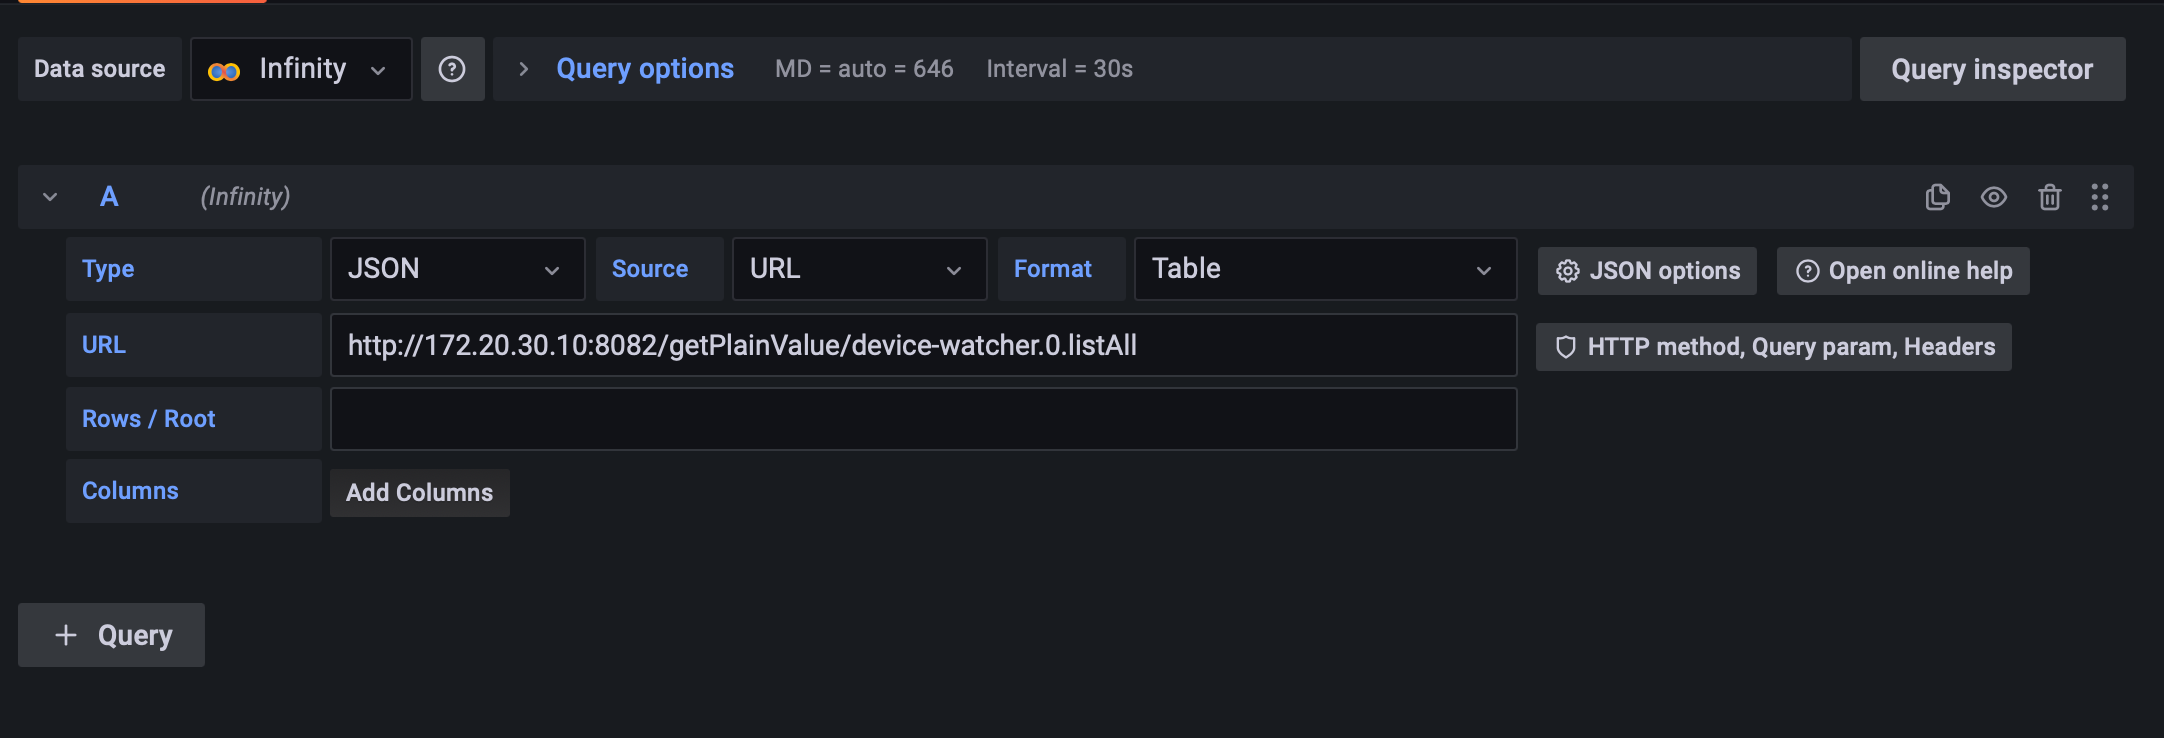Click the drag handle for query A
Image resolution: width=2164 pixels, height=738 pixels.
(x=2099, y=197)
